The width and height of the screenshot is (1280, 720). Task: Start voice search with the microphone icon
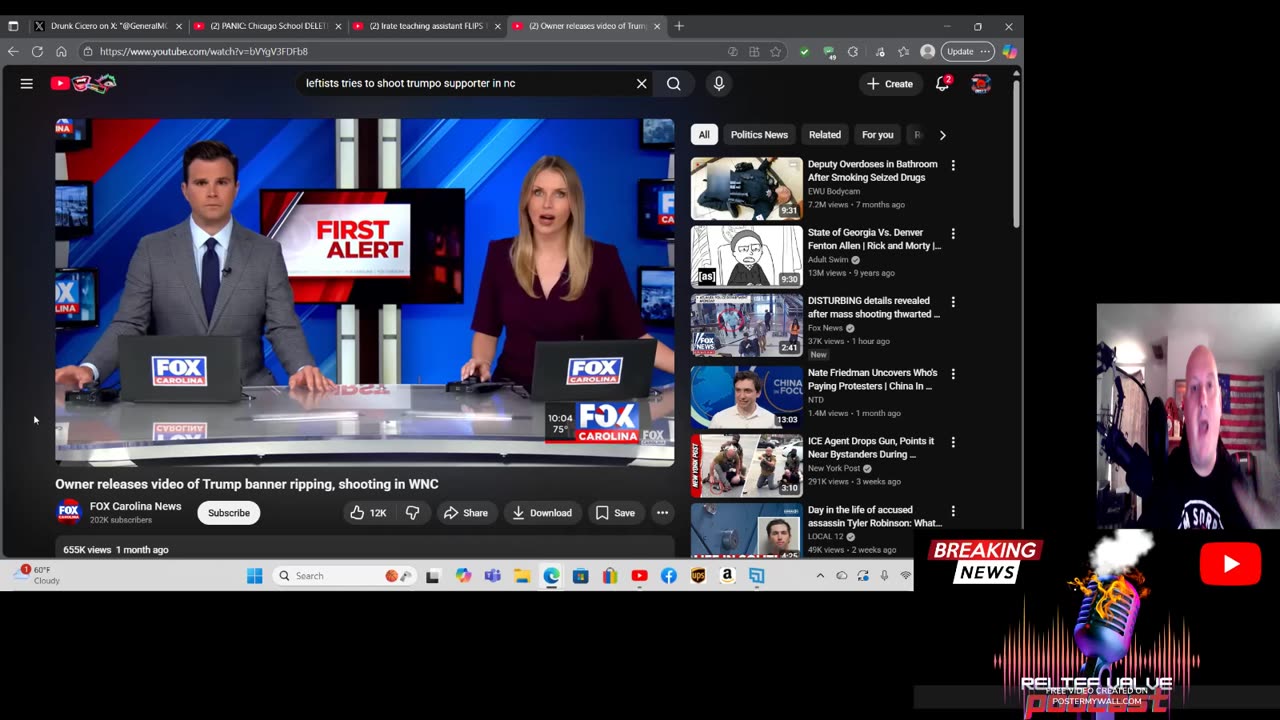point(718,84)
